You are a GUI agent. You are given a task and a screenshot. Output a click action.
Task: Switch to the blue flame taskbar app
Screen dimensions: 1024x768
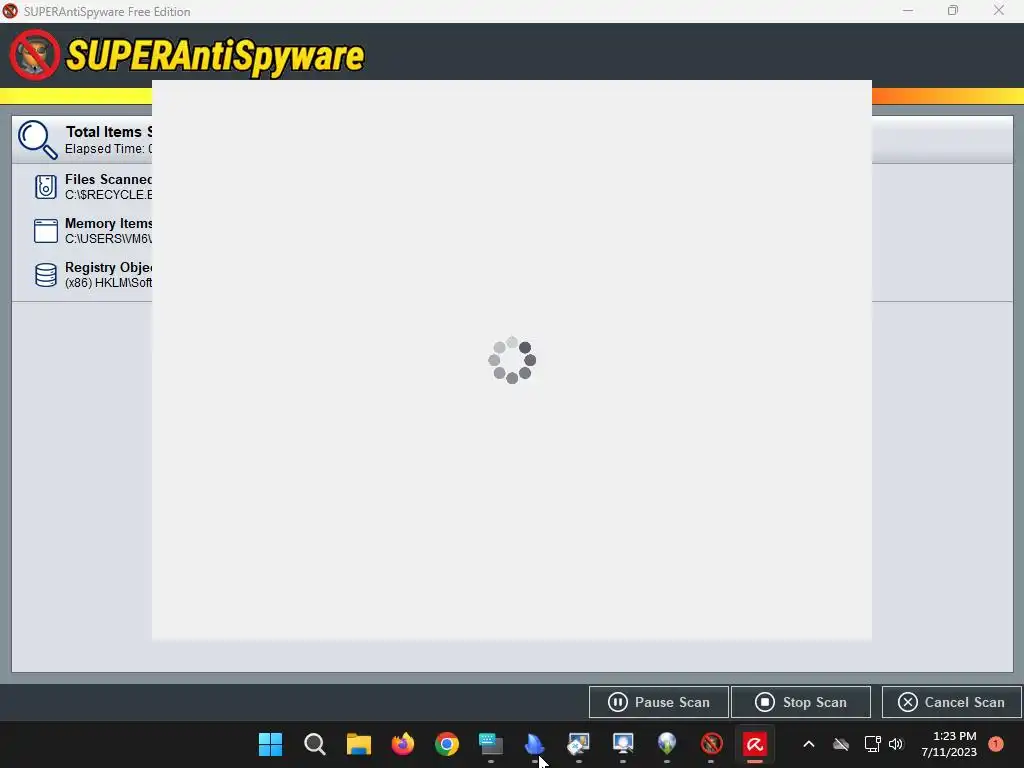click(534, 744)
